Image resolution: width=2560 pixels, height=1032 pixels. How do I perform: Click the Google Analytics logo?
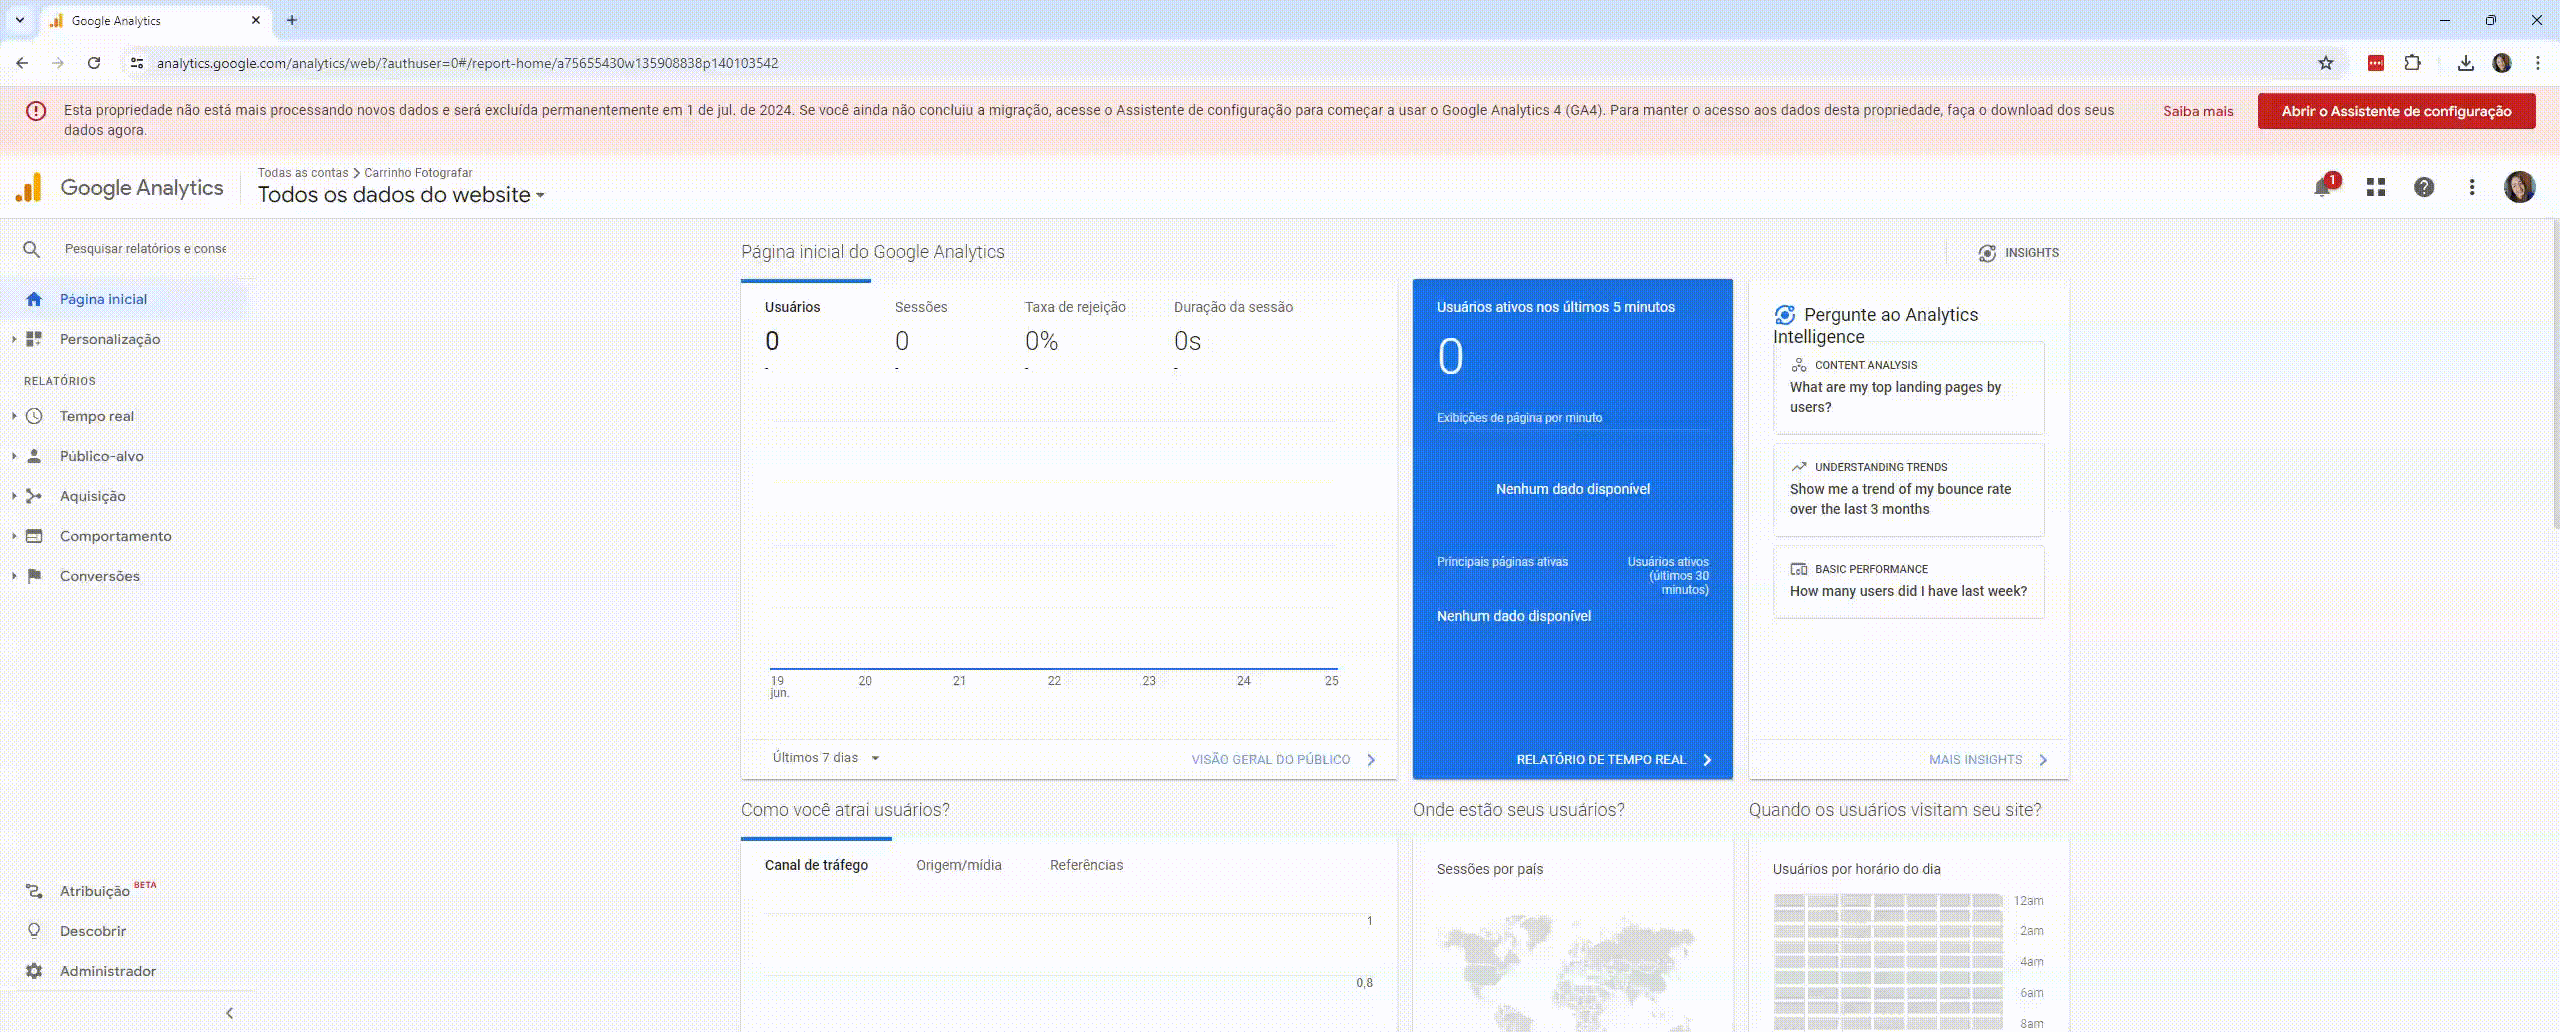tap(119, 187)
